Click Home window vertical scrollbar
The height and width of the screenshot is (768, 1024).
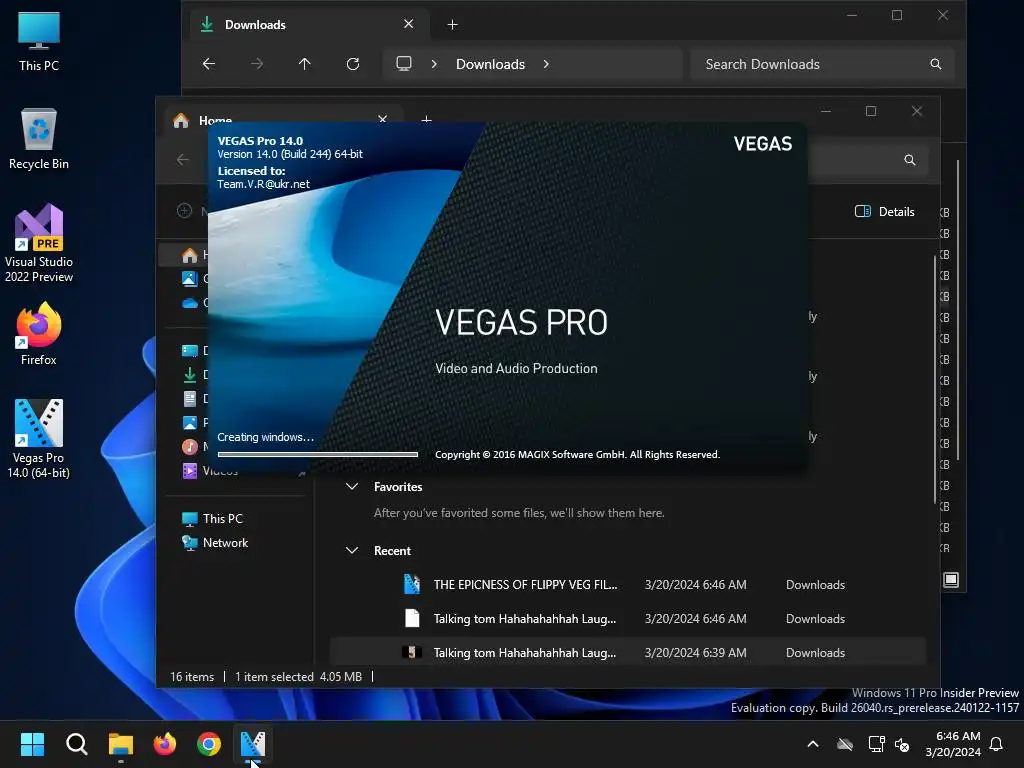935,379
